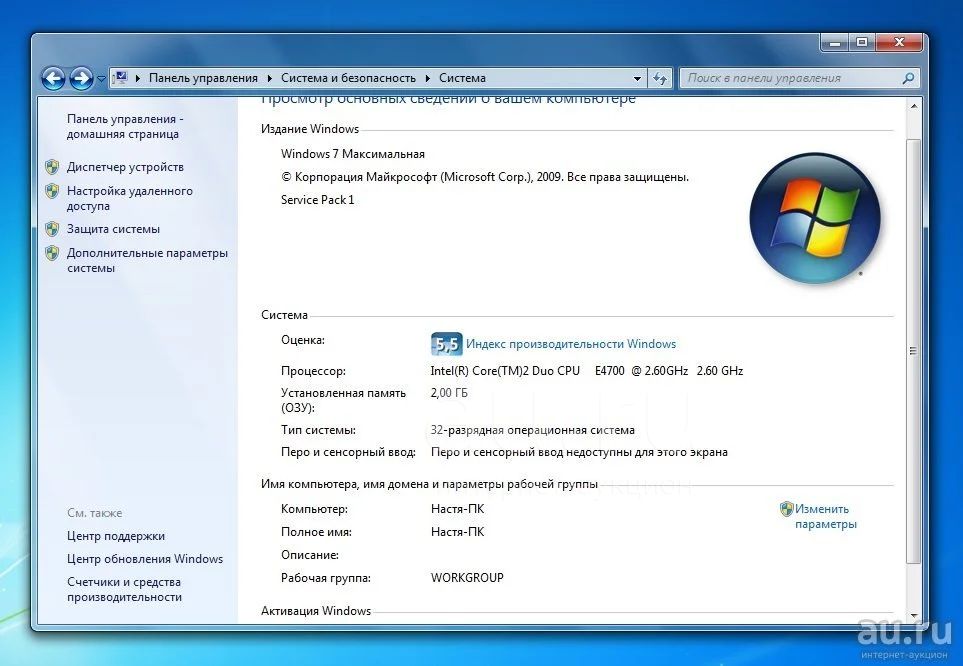Click the magnifier icon in the search box
963x666 pixels.
pos(908,78)
